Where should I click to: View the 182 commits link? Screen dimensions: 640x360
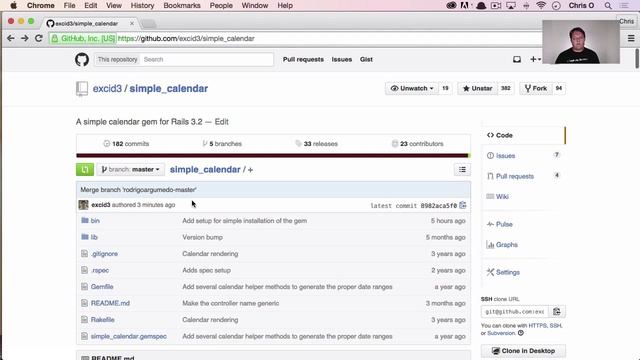126,144
